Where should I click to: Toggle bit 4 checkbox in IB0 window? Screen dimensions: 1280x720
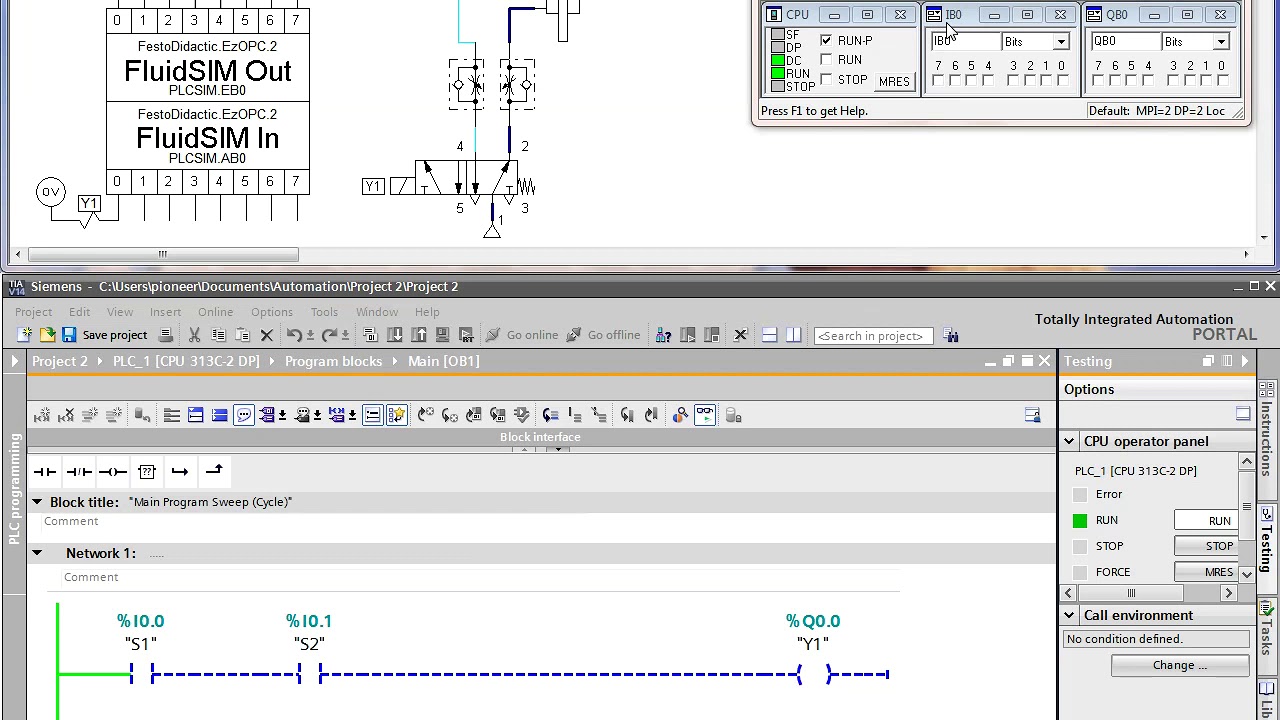pos(988,81)
